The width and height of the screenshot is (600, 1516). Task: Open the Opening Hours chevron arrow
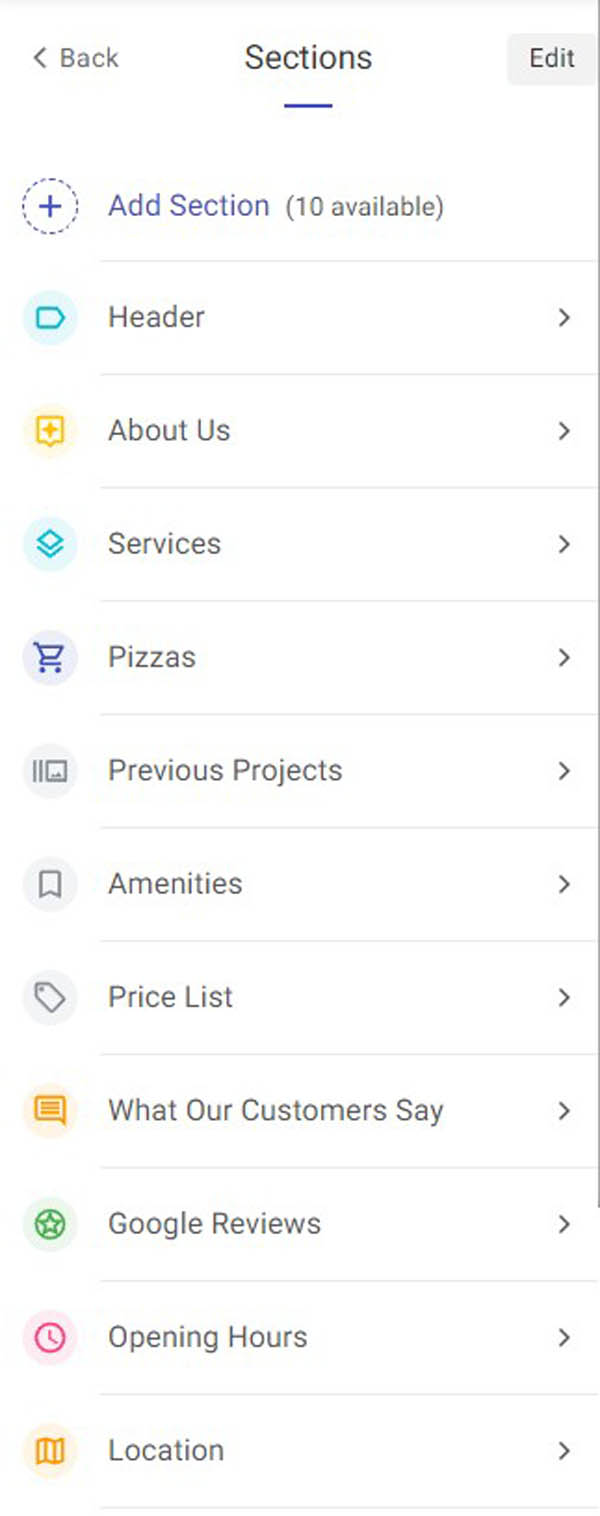pos(564,1337)
